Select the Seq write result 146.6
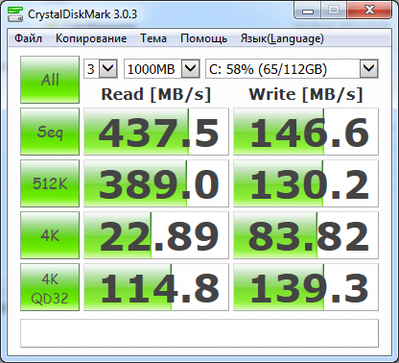This screenshot has width=399, height=363. [x=306, y=132]
